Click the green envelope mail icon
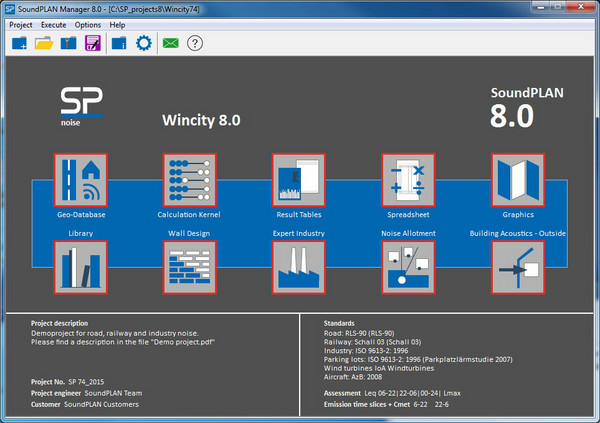600x423 pixels. coord(170,43)
